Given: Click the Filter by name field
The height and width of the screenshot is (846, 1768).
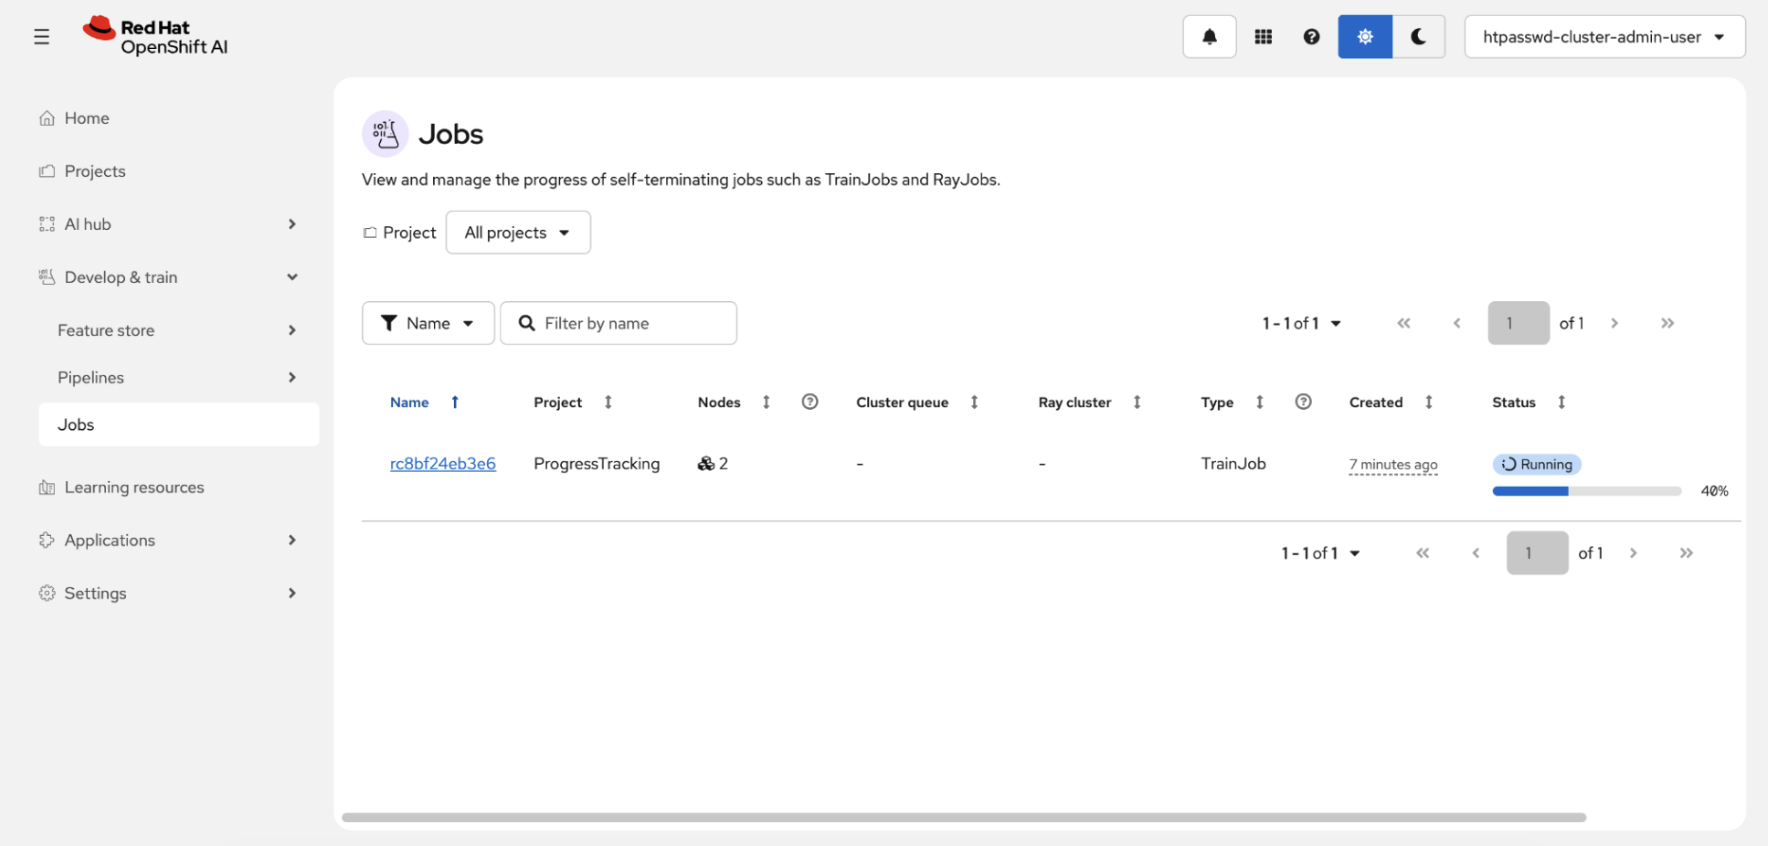Looking at the screenshot, I should coord(619,323).
